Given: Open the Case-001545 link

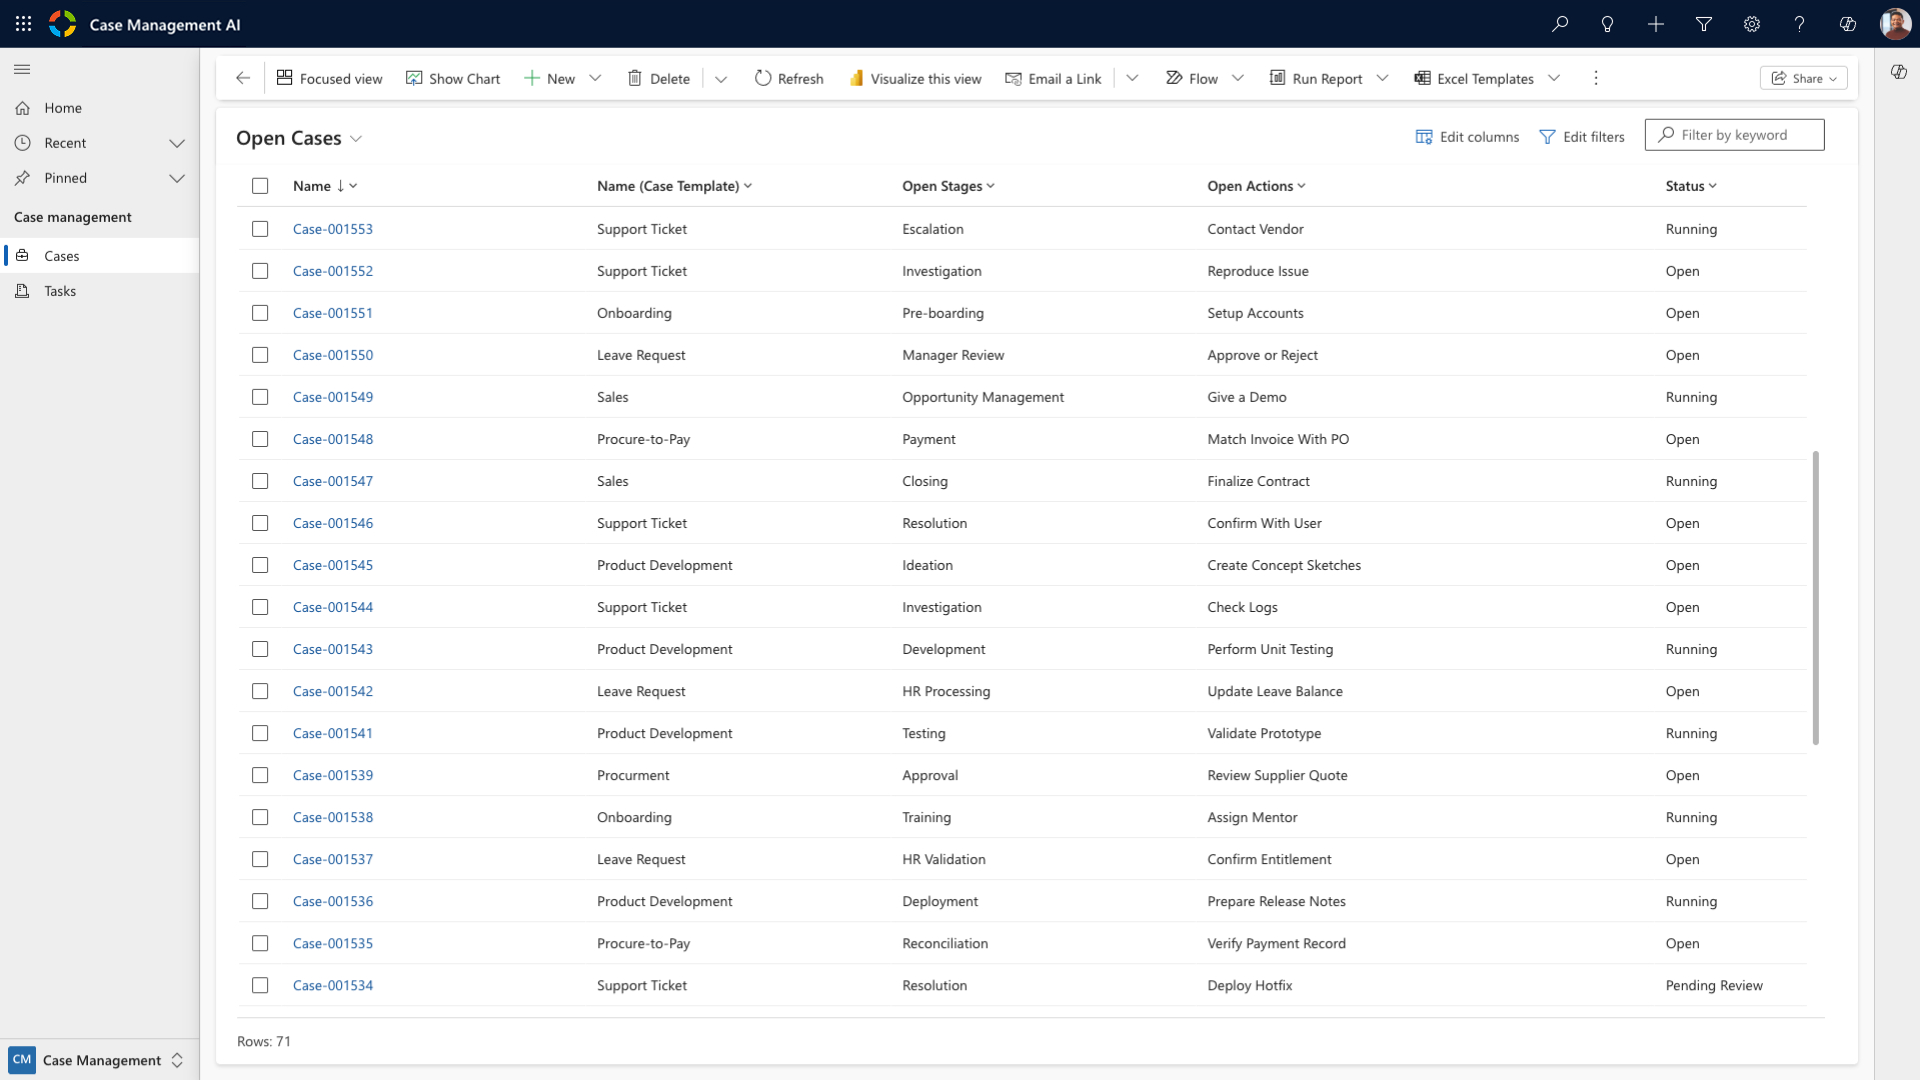Looking at the screenshot, I should click(x=332, y=565).
